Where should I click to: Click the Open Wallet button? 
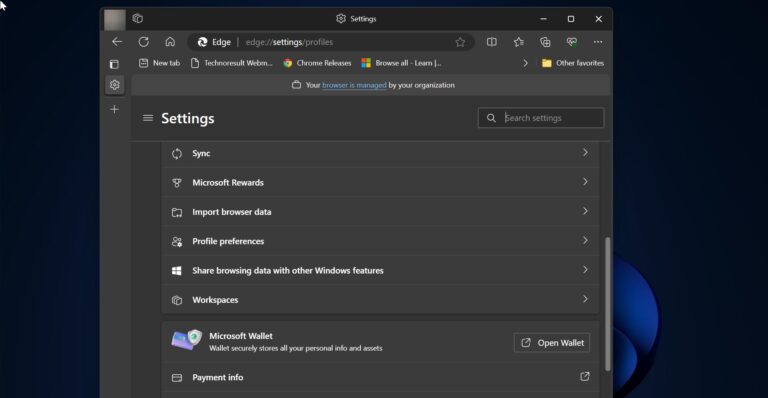point(552,343)
